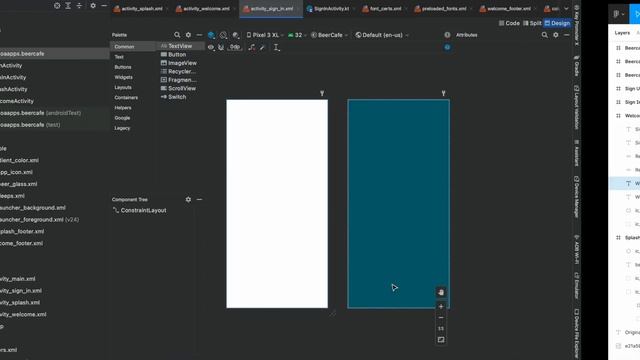Select the Common palette category
This screenshot has width=640, height=360.
click(x=133, y=47)
